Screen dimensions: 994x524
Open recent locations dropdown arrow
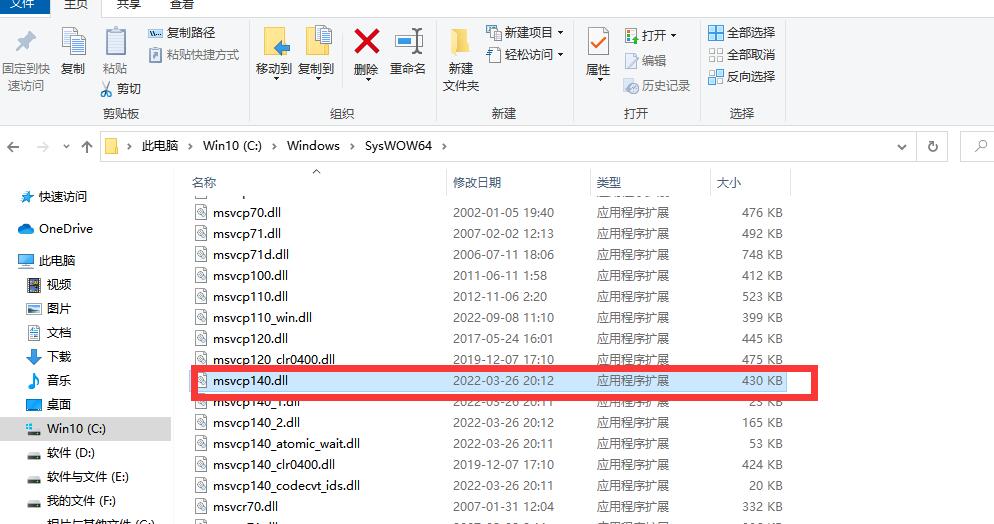coord(67,147)
